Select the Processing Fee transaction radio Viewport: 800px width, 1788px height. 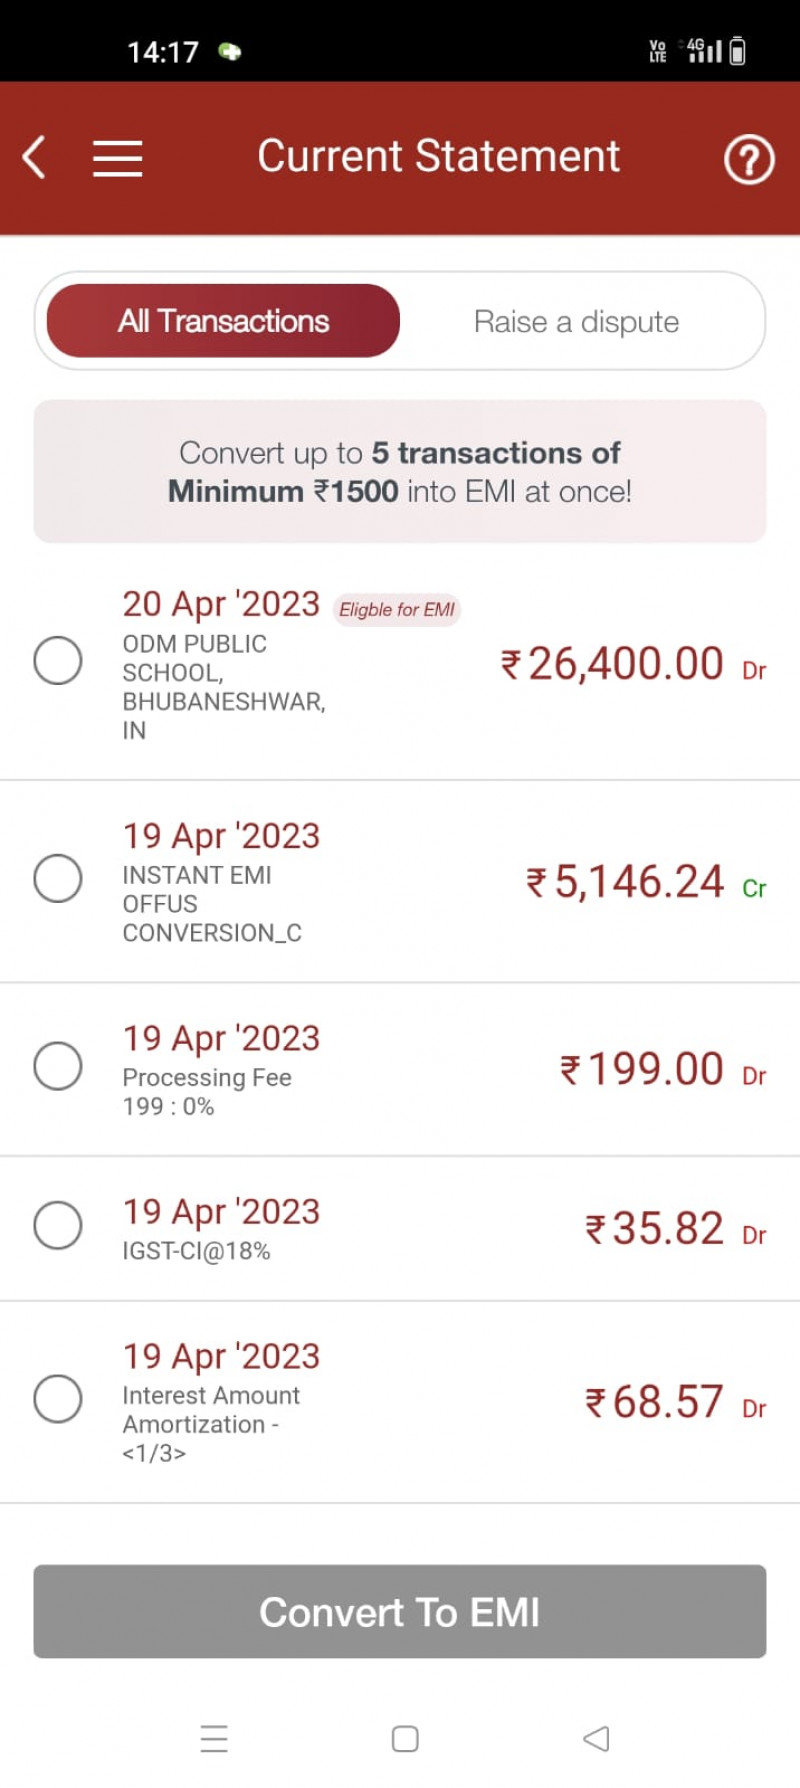click(58, 1066)
